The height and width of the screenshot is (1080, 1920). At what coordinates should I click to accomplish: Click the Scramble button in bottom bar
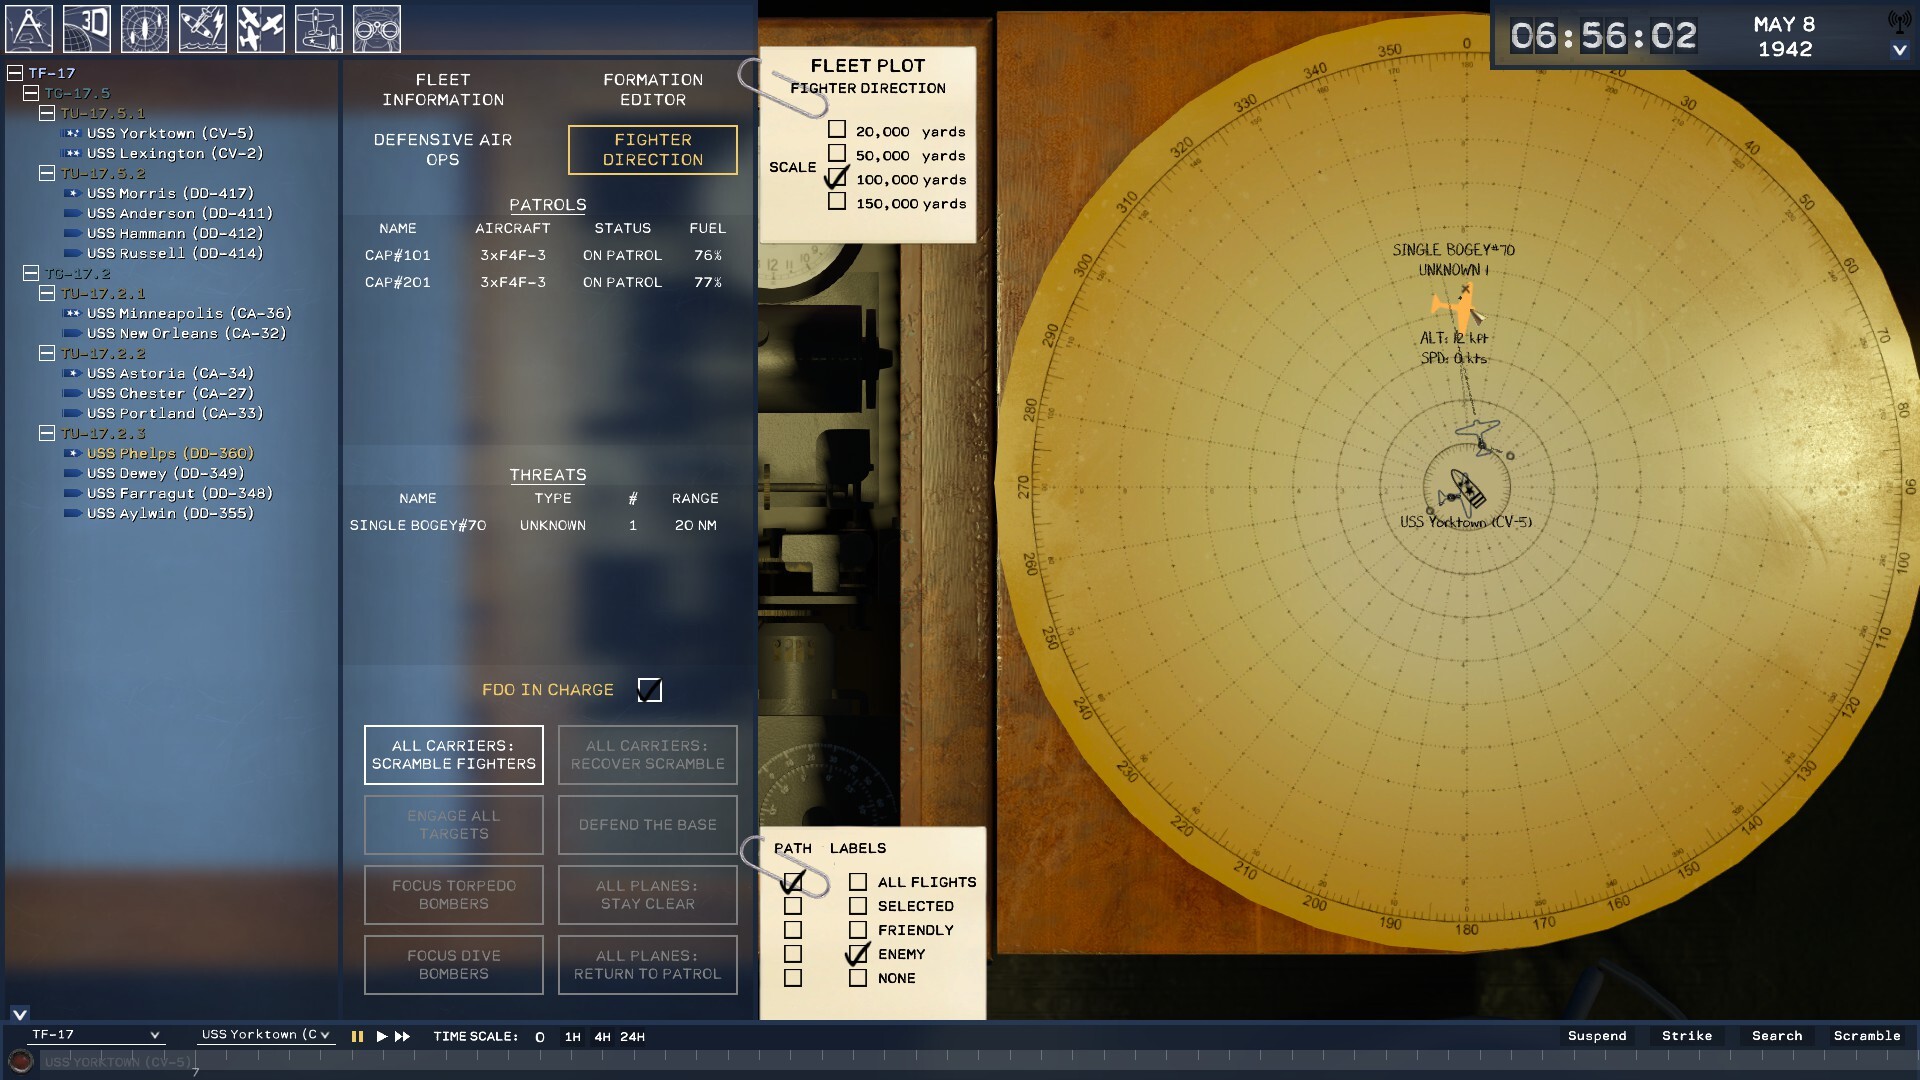point(1867,1036)
